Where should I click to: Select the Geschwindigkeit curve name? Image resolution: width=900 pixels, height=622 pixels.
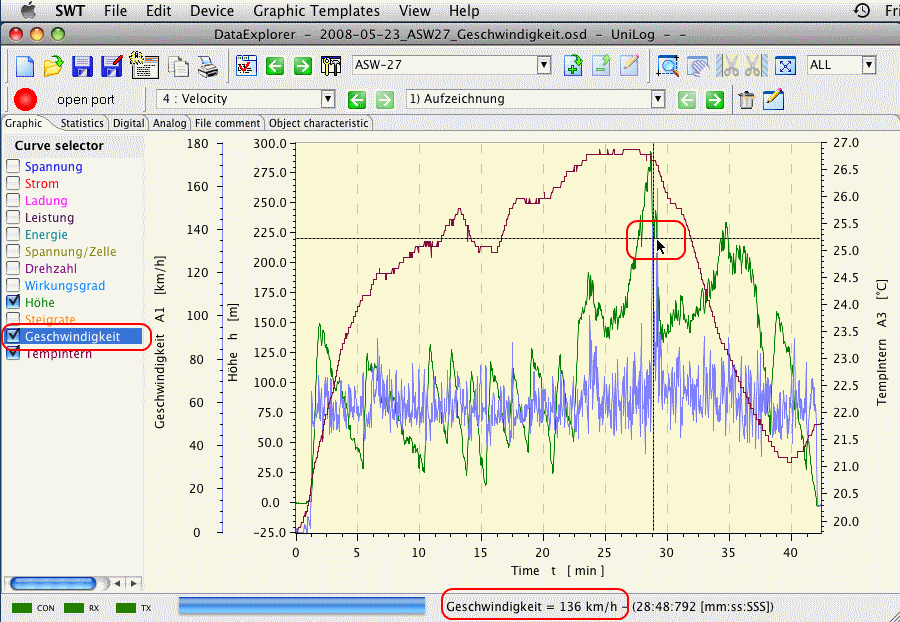pos(72,336)
